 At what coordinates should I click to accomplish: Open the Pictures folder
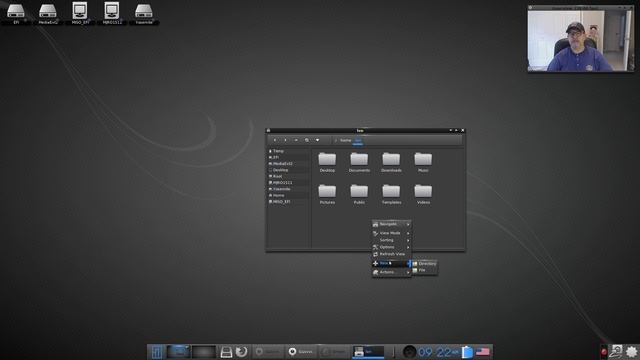[x=327, y=194]
